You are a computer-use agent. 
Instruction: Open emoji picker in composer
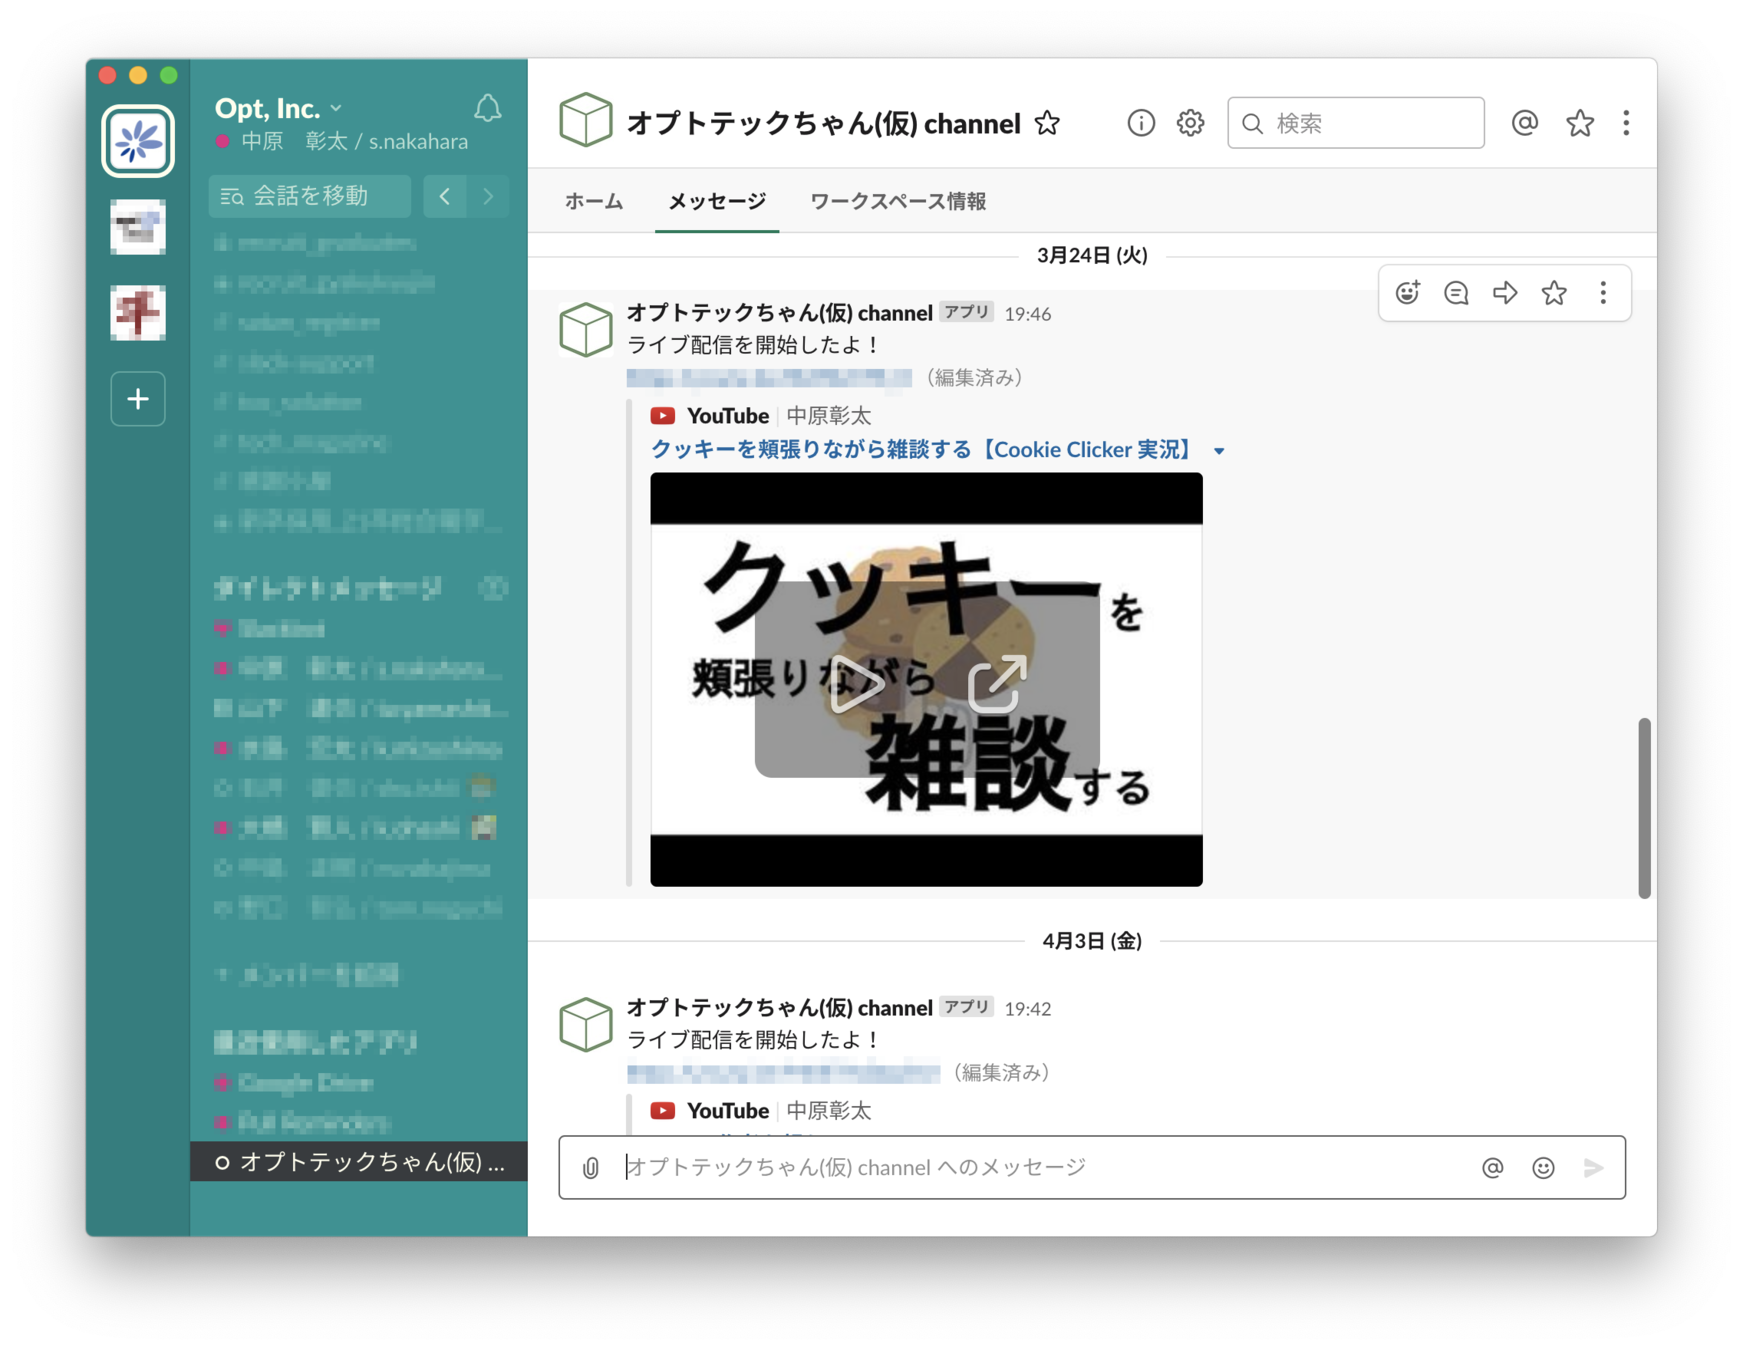(1543, 1167)
